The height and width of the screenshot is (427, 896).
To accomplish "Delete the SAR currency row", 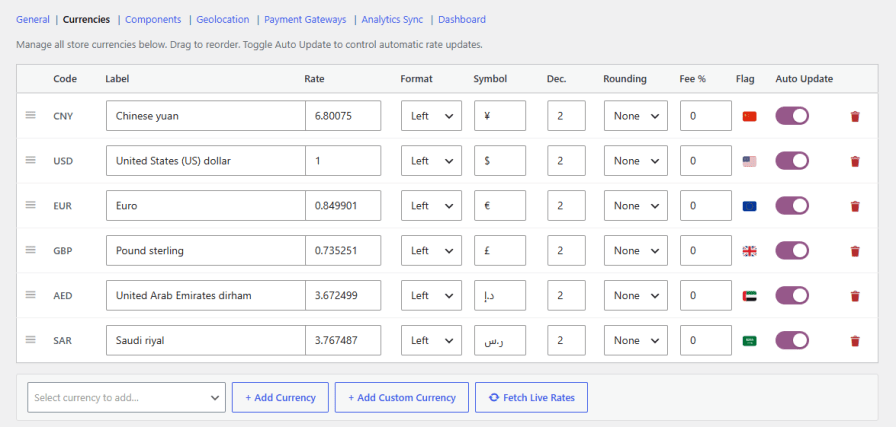I will point(855,341).
